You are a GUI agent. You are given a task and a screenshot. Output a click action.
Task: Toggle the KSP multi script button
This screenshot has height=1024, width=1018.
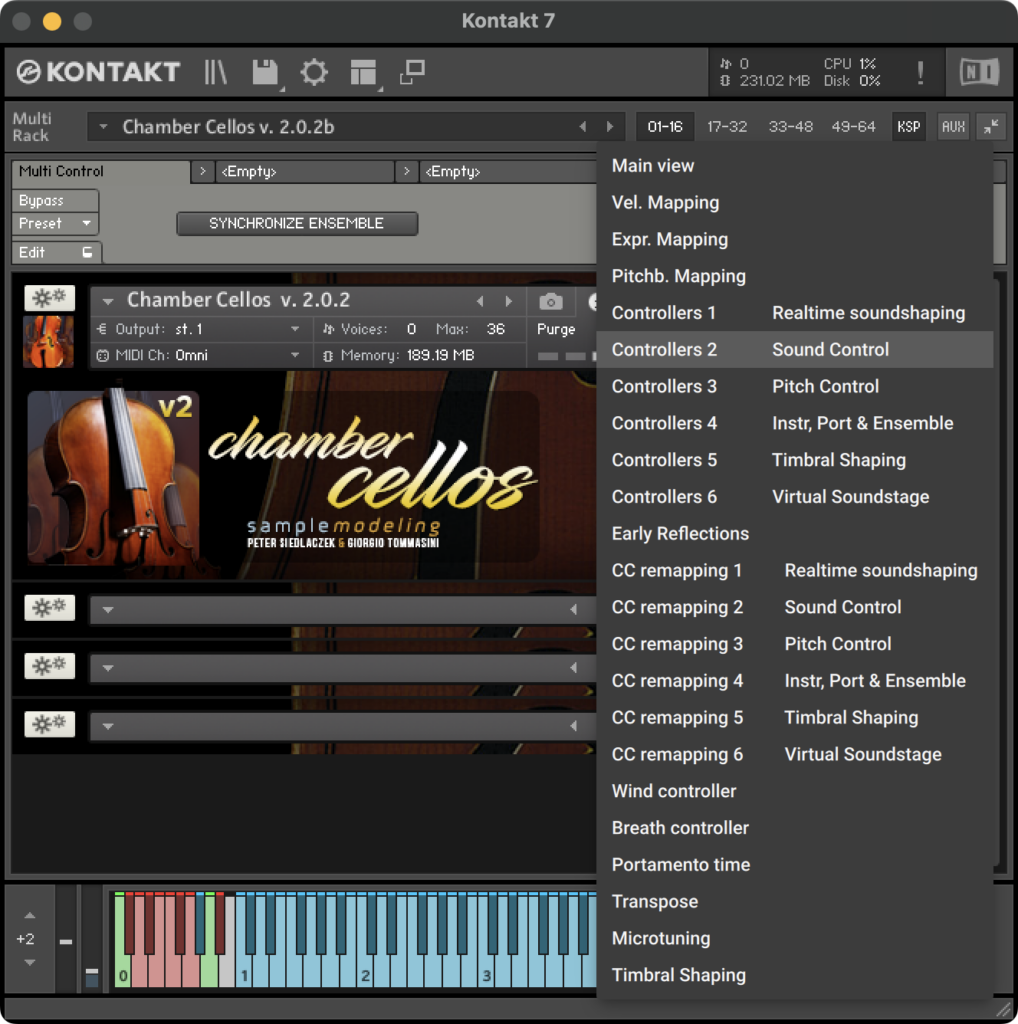[x=908, y=127]
